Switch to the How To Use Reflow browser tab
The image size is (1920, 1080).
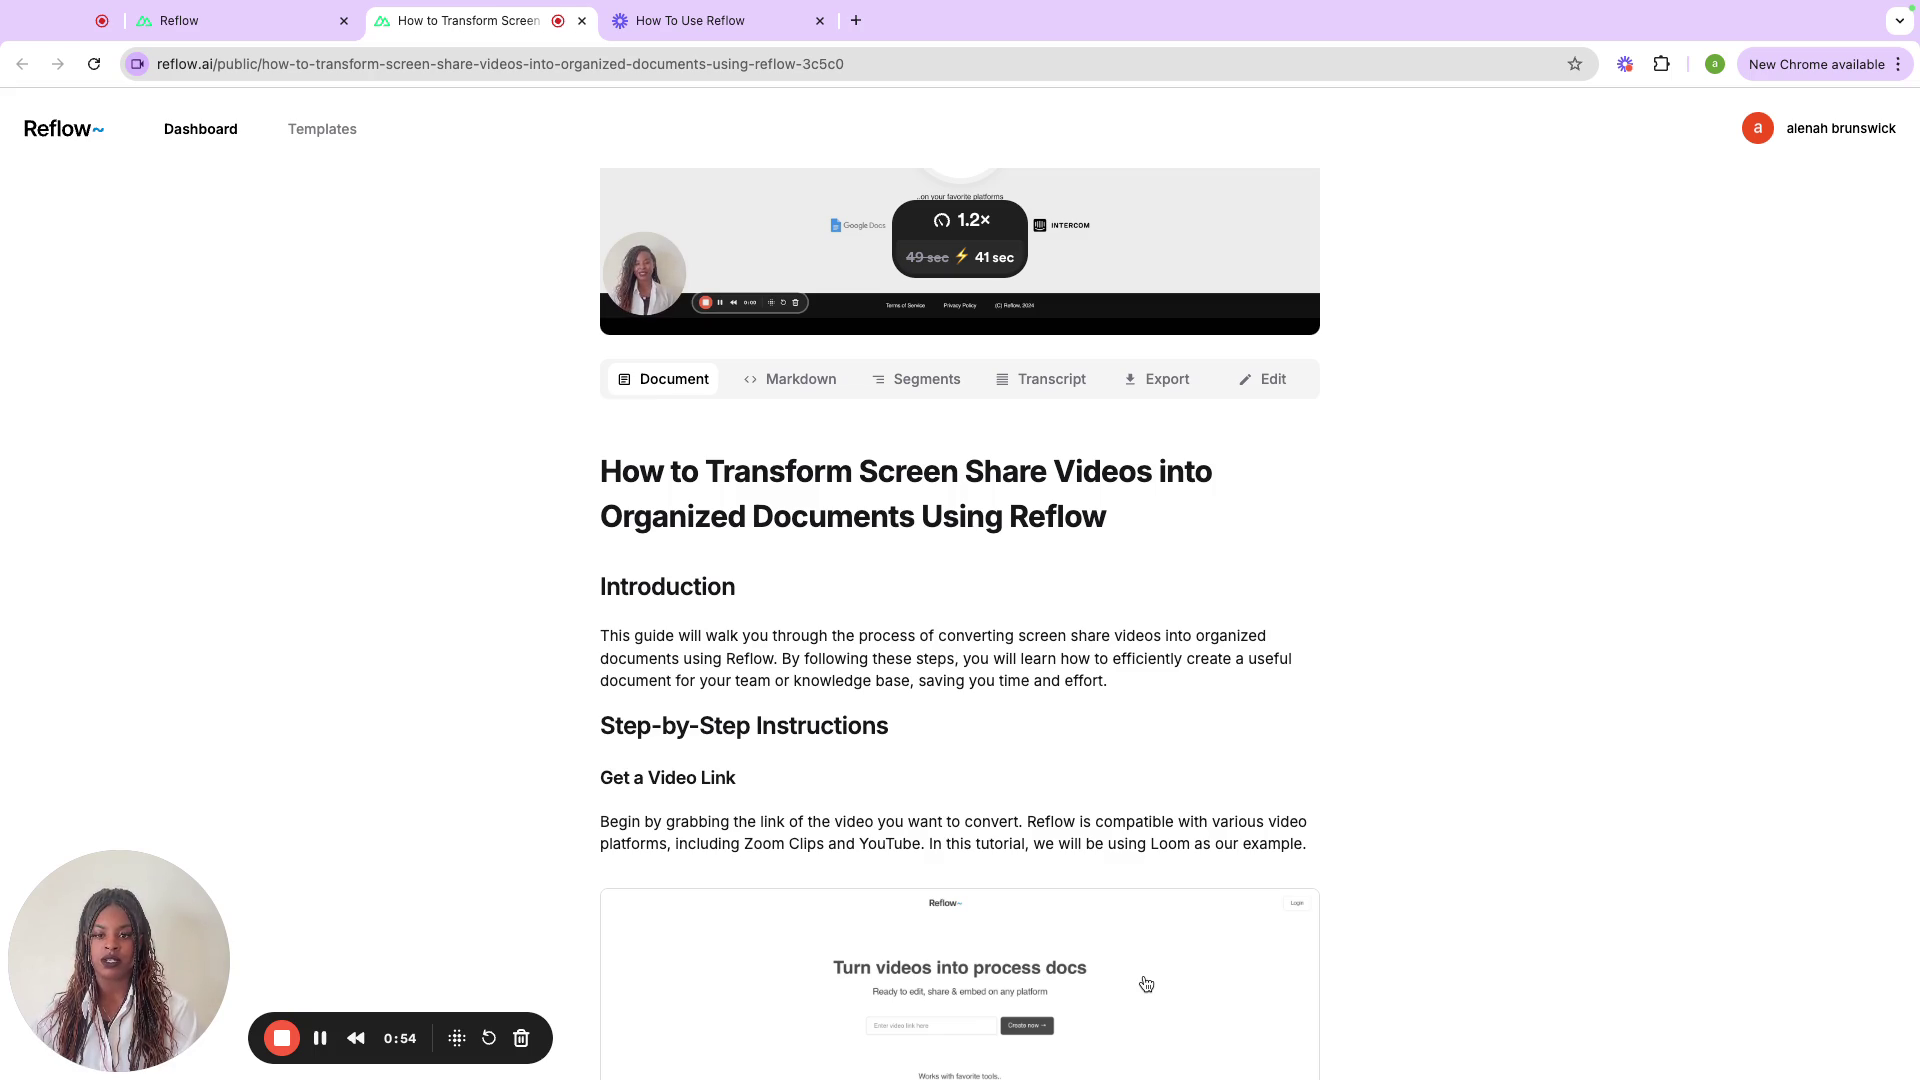(x=690, y=20)
